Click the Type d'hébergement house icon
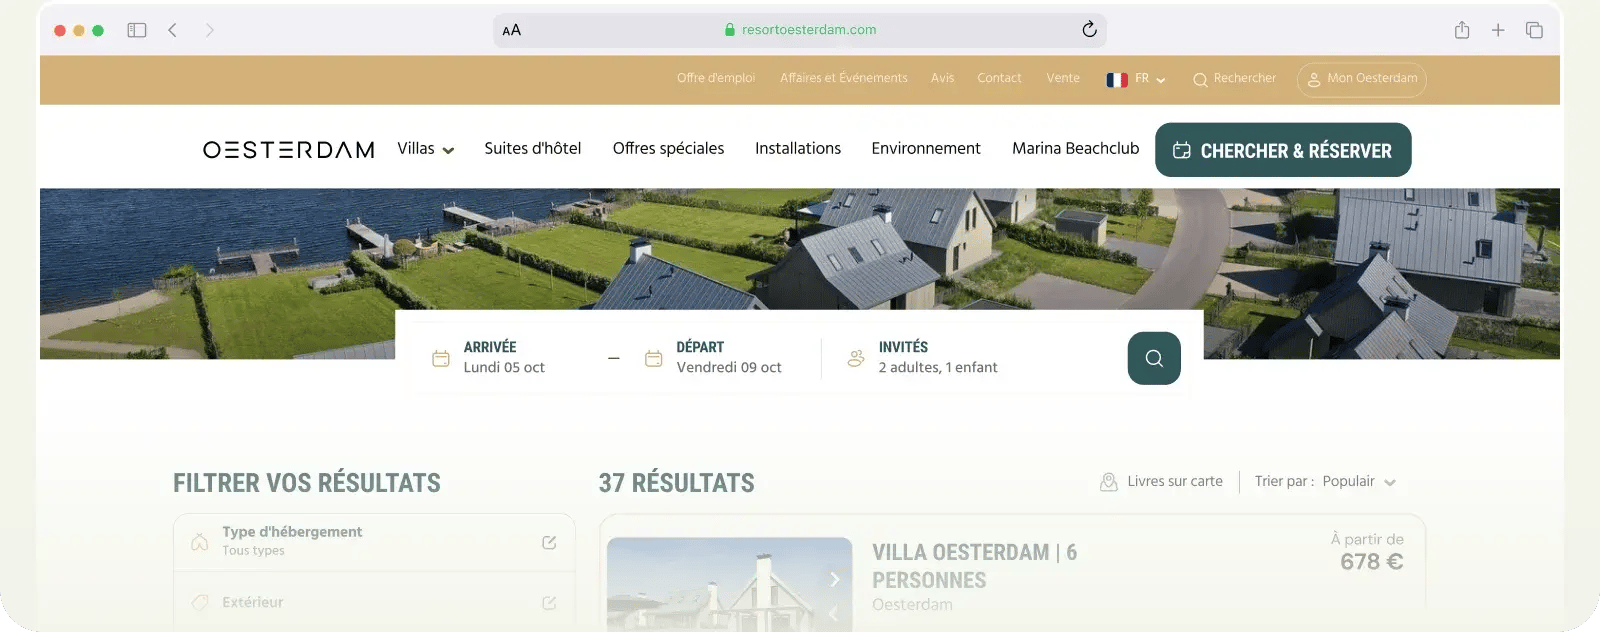 tap(200, 542)
